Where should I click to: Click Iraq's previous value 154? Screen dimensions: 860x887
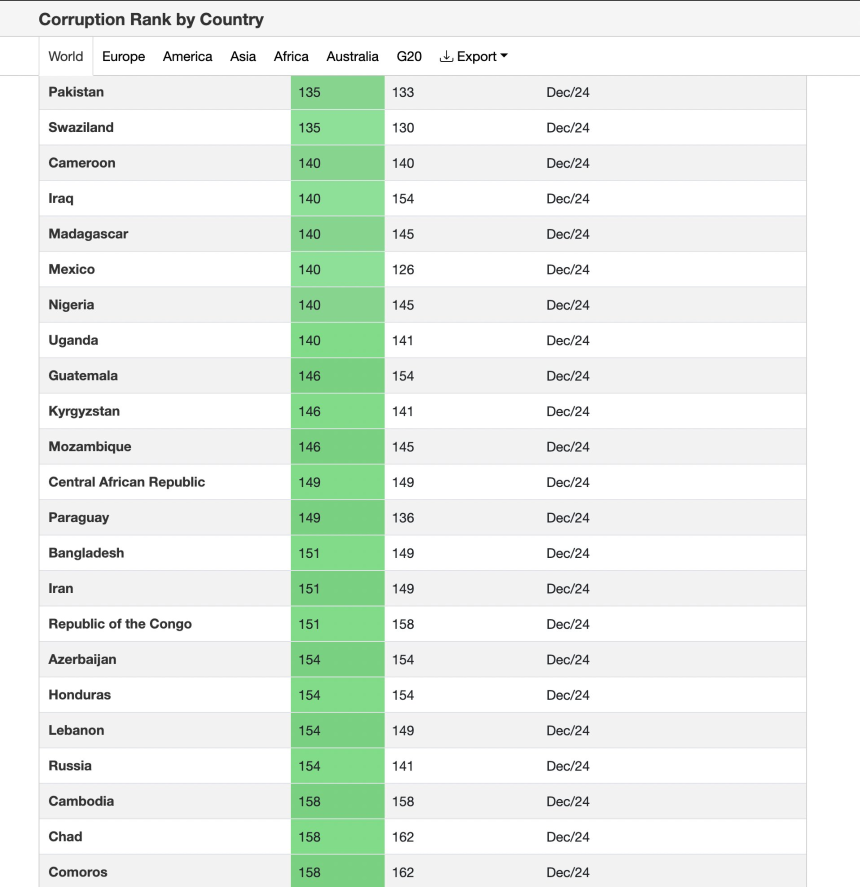point(403,199)
